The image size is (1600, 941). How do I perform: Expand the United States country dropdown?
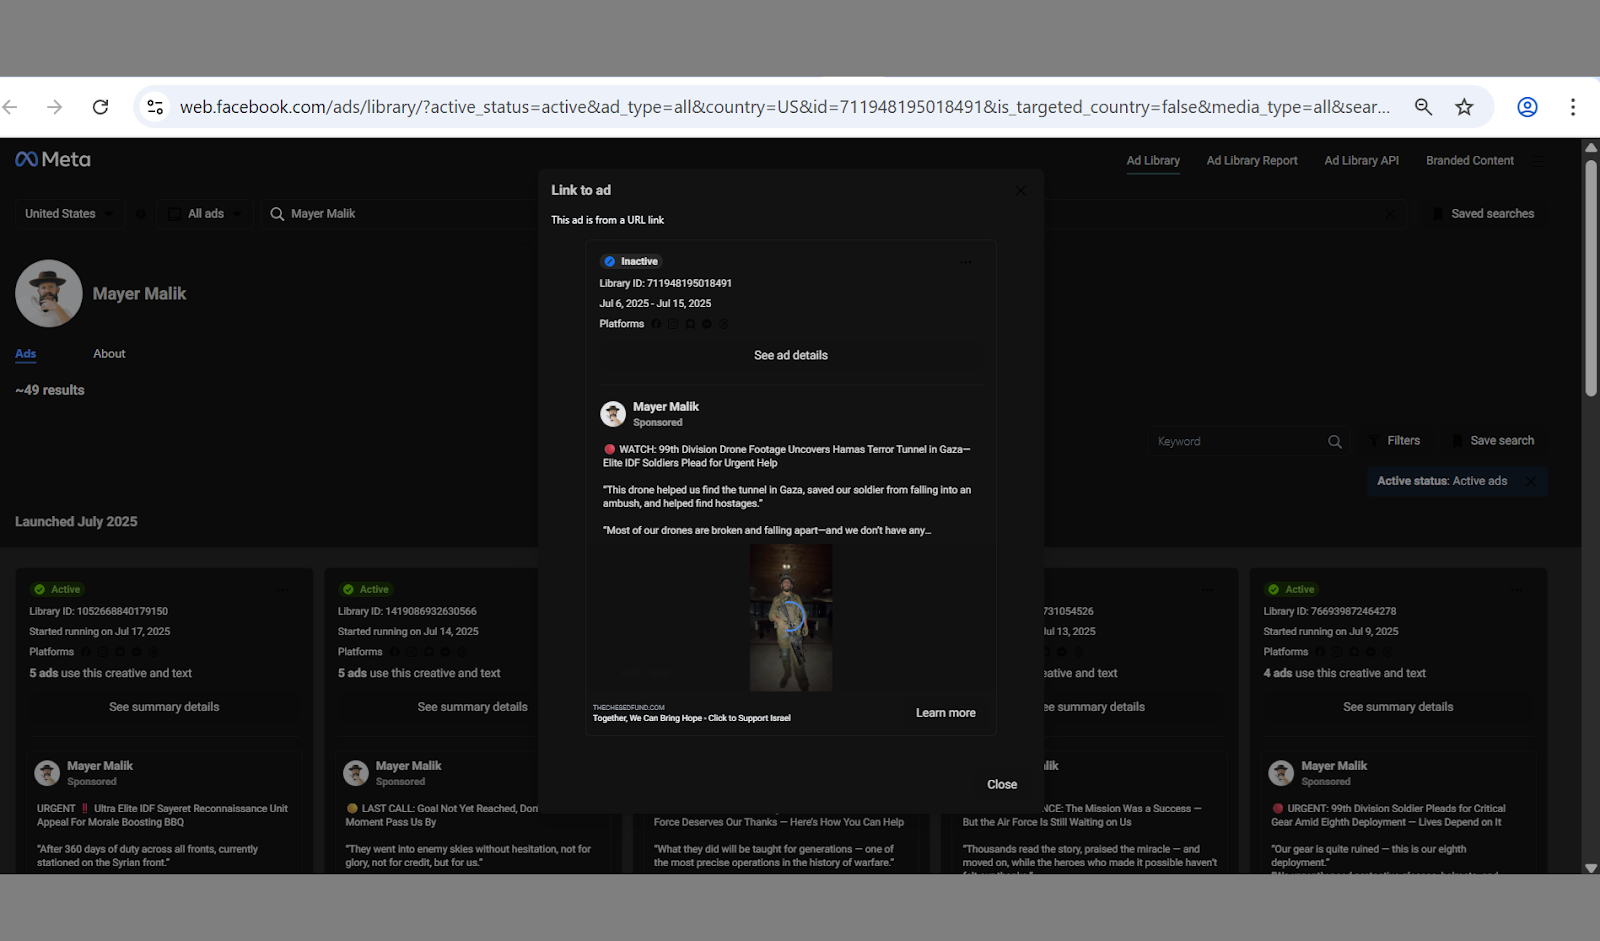click(x=69, y=214)
